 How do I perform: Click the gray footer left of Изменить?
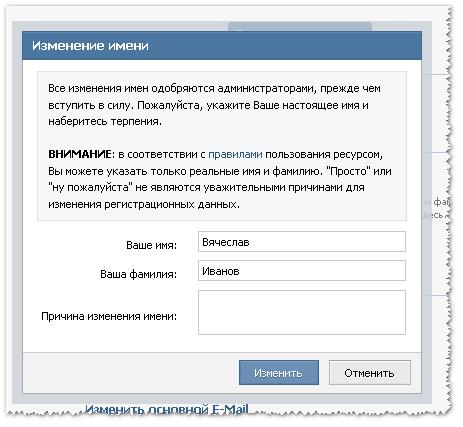coord(130,373)
